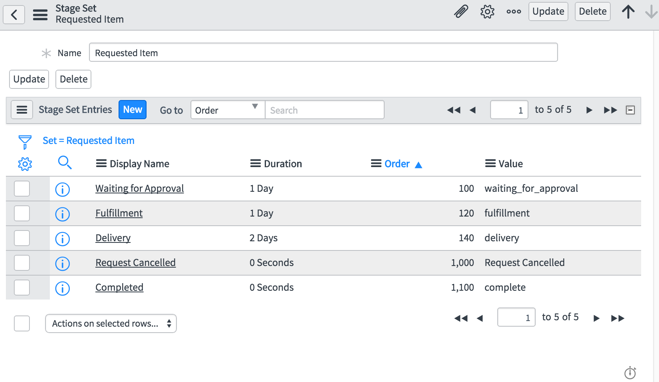Preview Completed record info icon
This screenshot has width=659, height=382.
[62, 289]
